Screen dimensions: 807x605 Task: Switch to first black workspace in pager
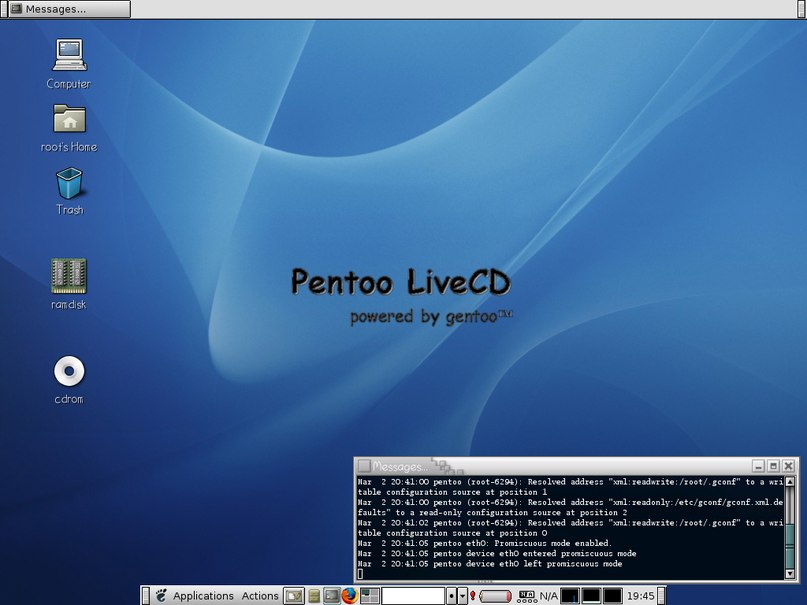pos(569,596)
